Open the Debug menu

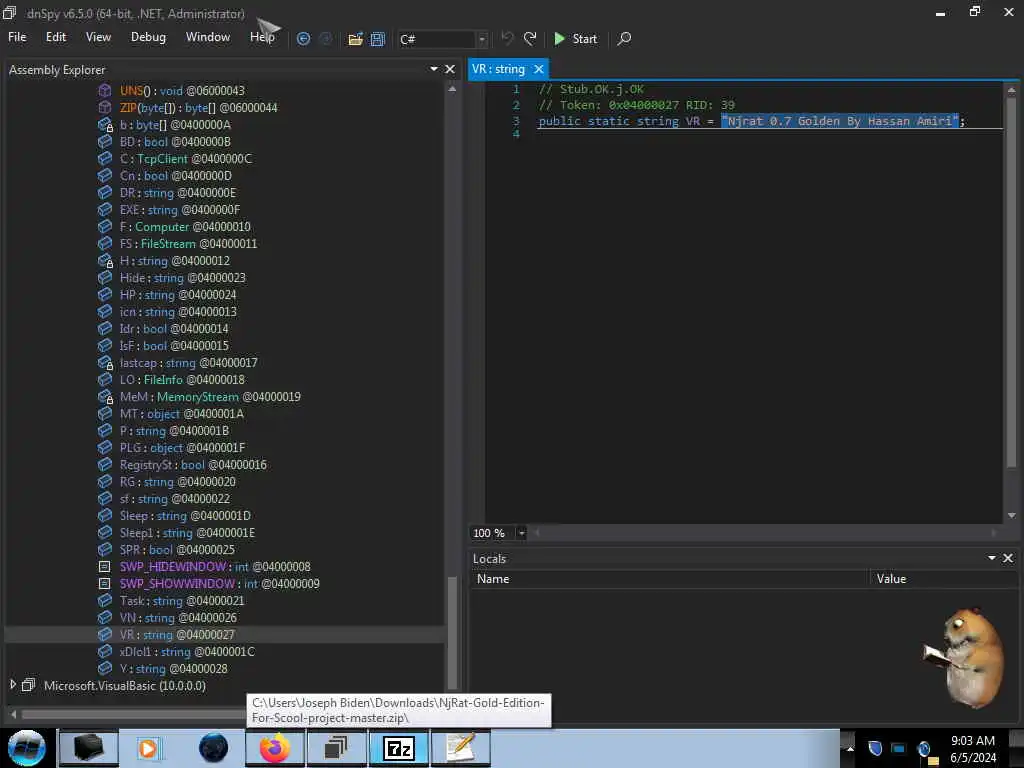click(x=148, y=37)
